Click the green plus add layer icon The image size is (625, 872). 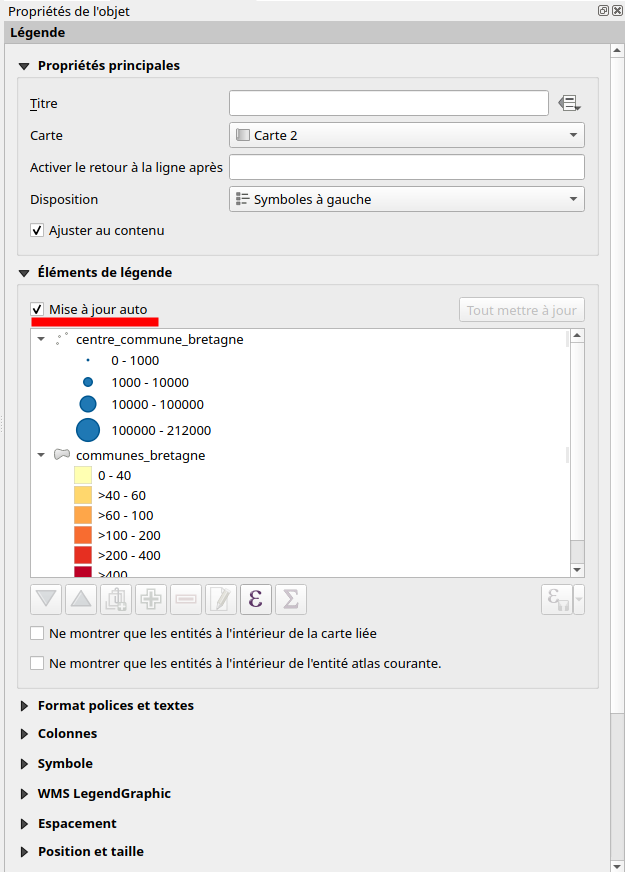[152, 599]
